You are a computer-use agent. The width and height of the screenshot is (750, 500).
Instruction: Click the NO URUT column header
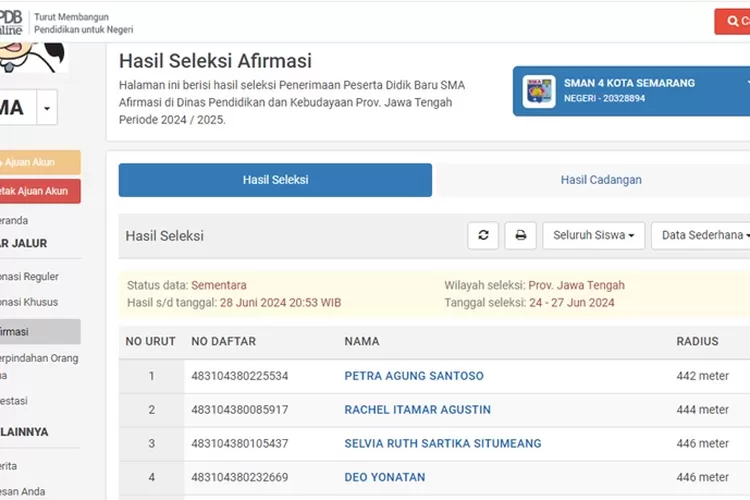click(151, 342)
